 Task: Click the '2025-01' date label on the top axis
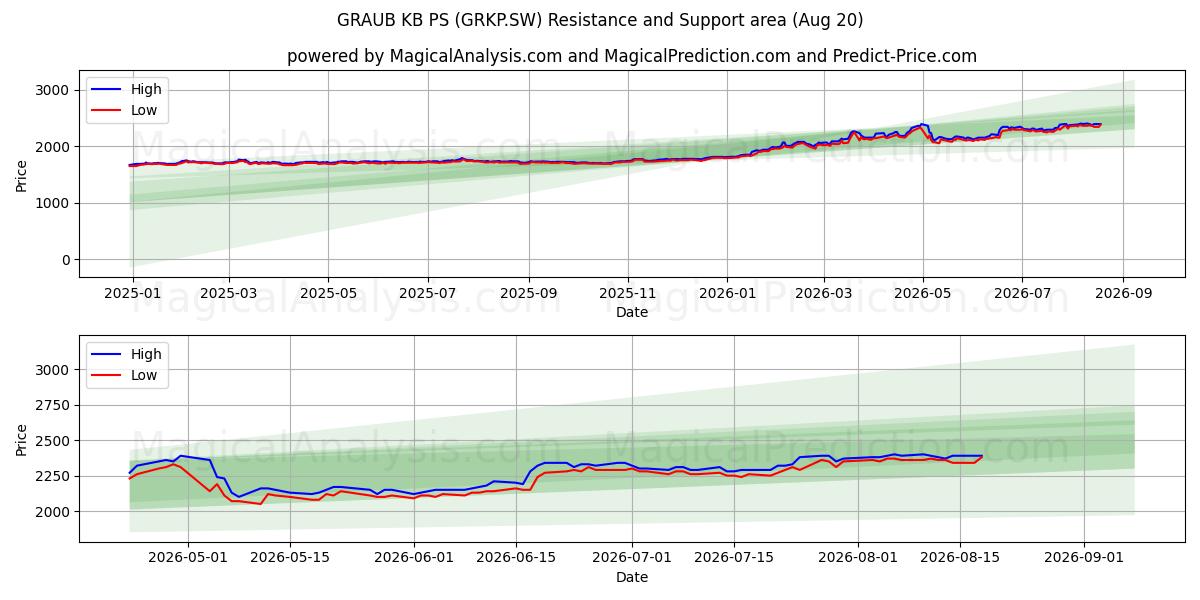132,294
